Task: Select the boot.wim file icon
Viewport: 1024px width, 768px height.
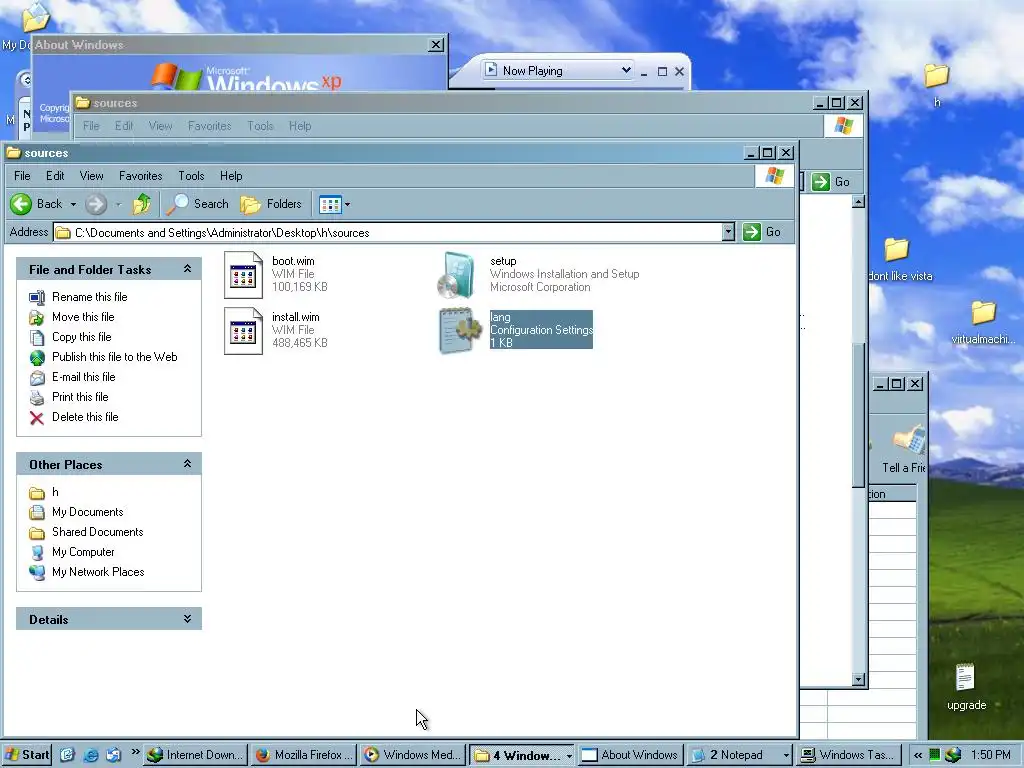Action: tap(244, 275)
